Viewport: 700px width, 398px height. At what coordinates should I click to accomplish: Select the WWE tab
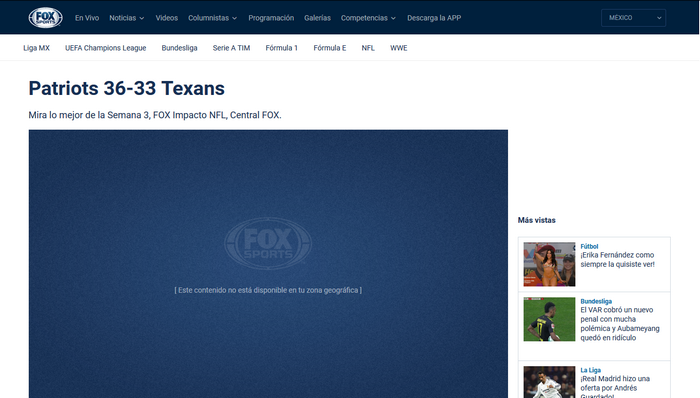pos(399,48)
